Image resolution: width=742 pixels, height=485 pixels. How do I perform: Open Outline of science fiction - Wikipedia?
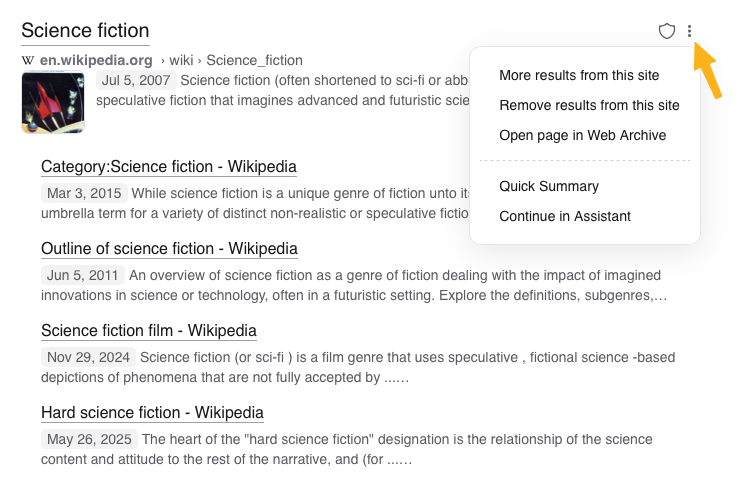point(169,248)
